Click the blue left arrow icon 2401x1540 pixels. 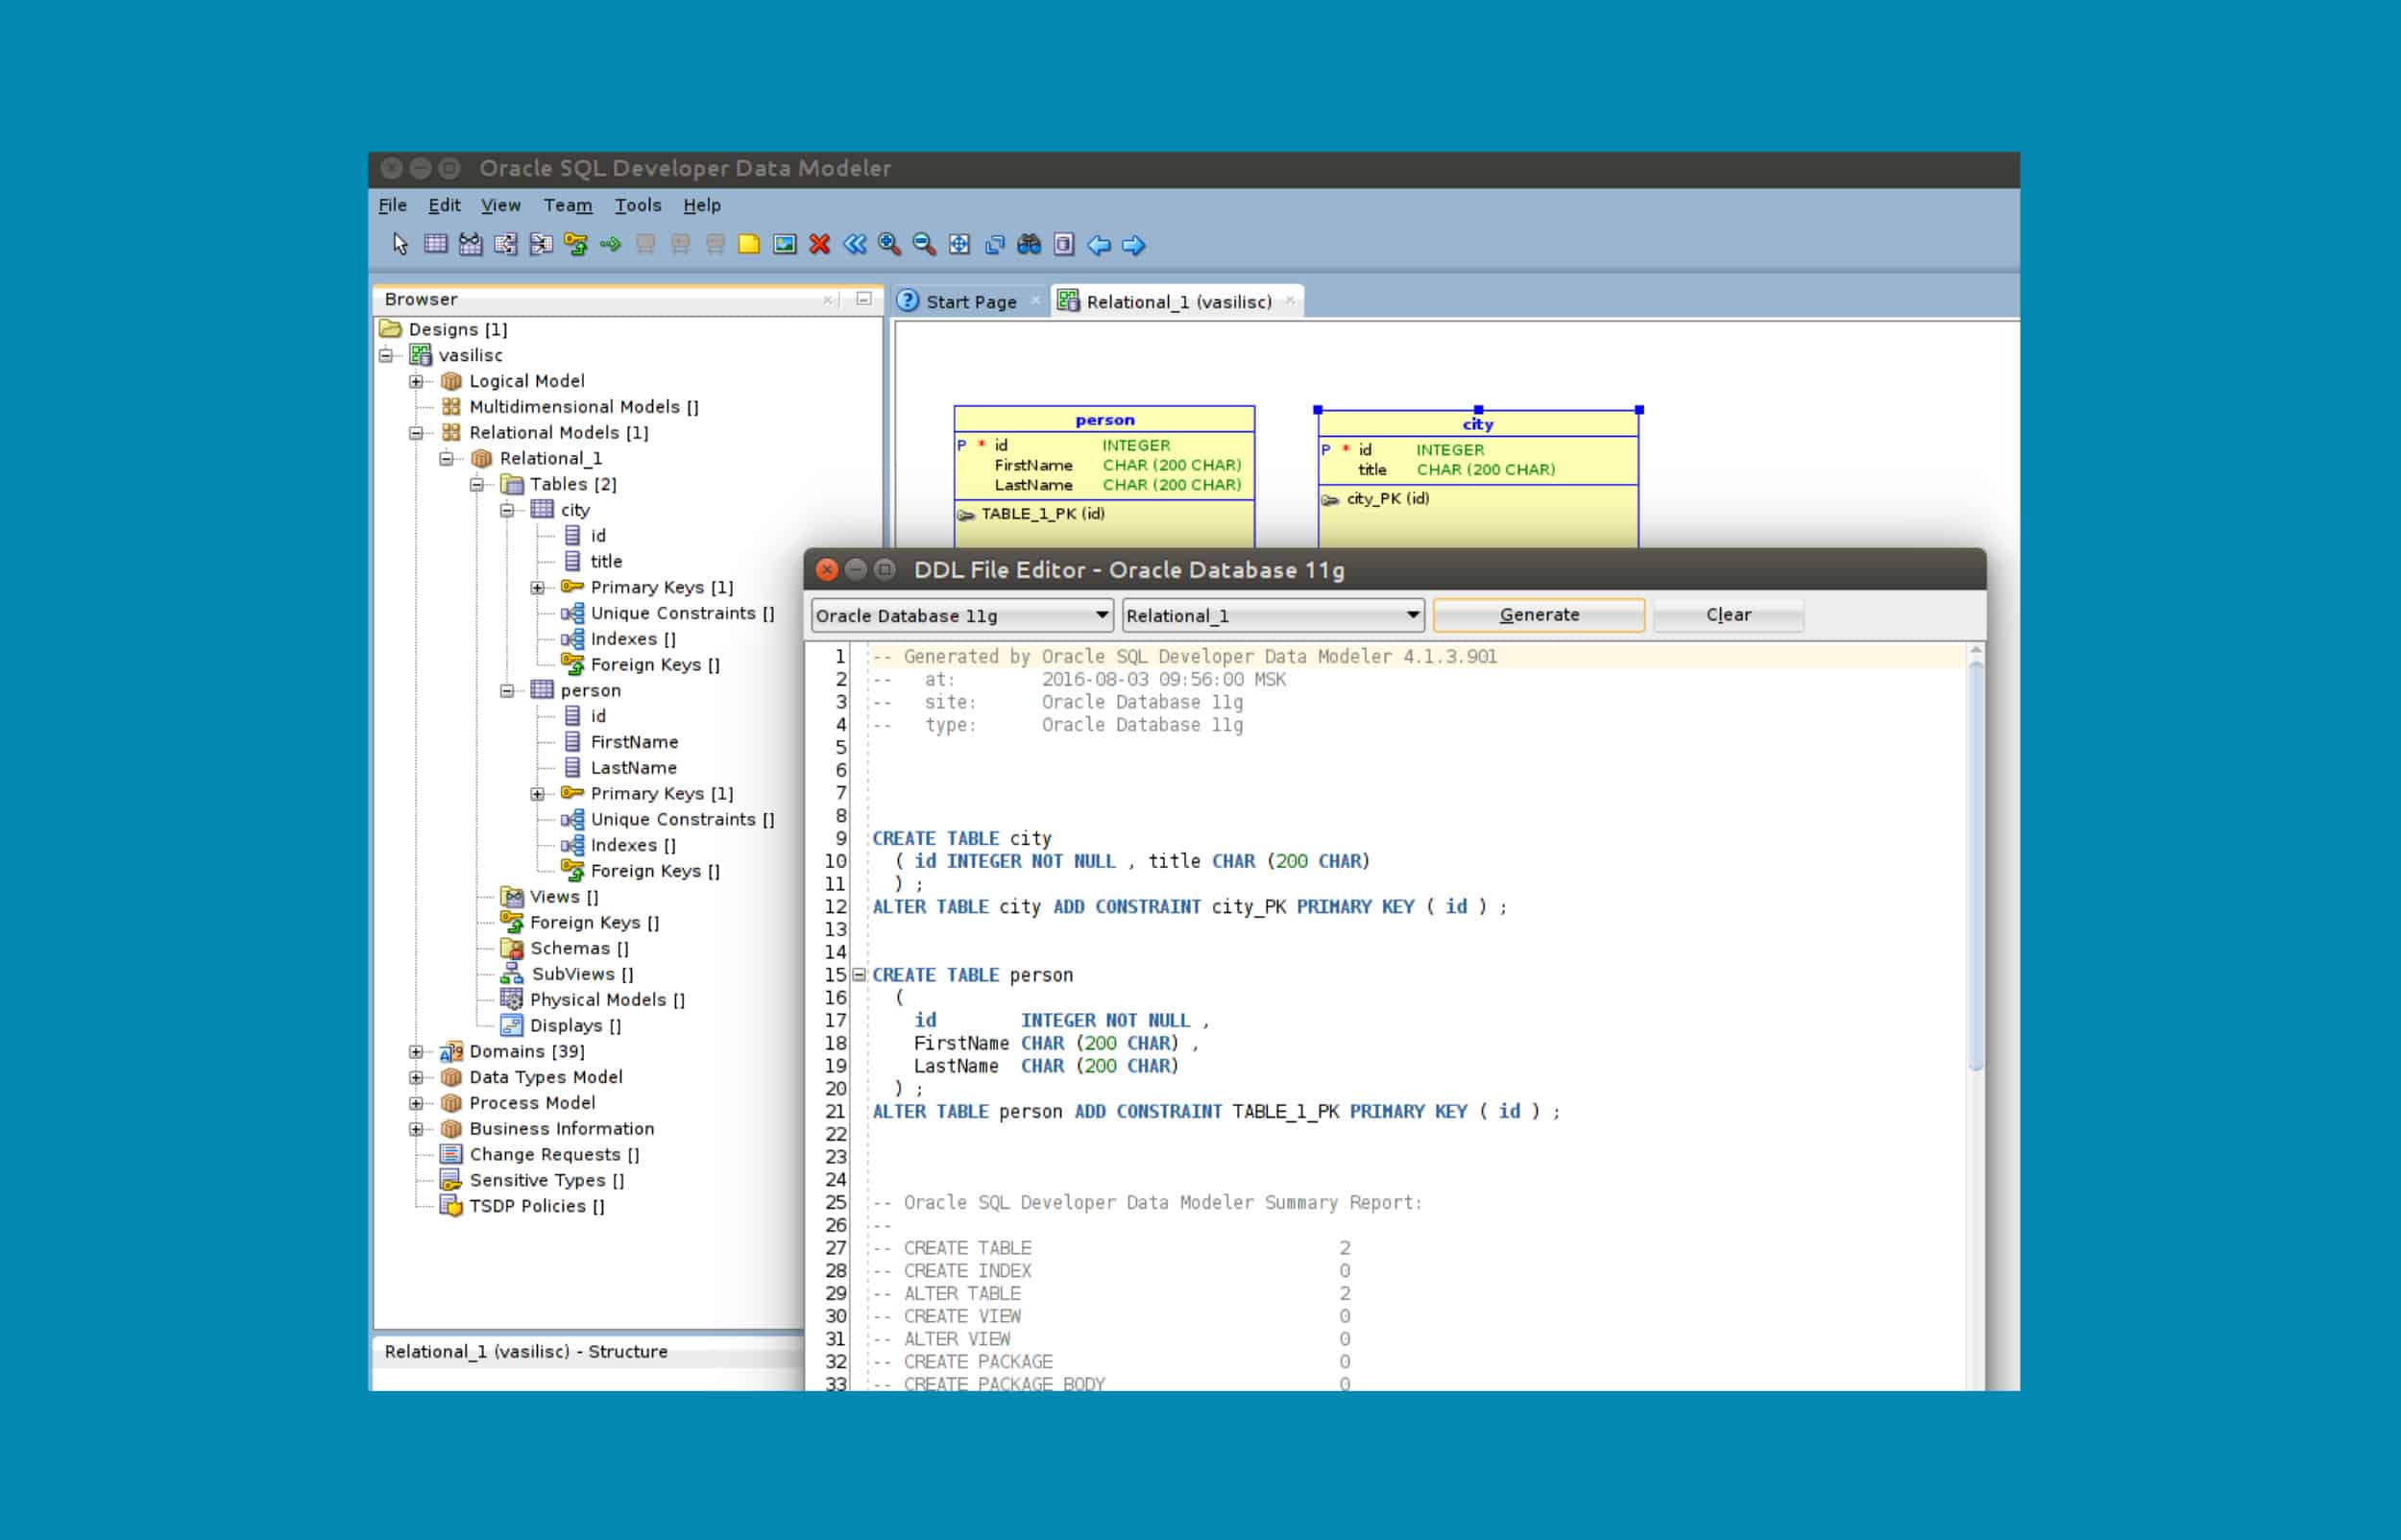click(1099, 245)
